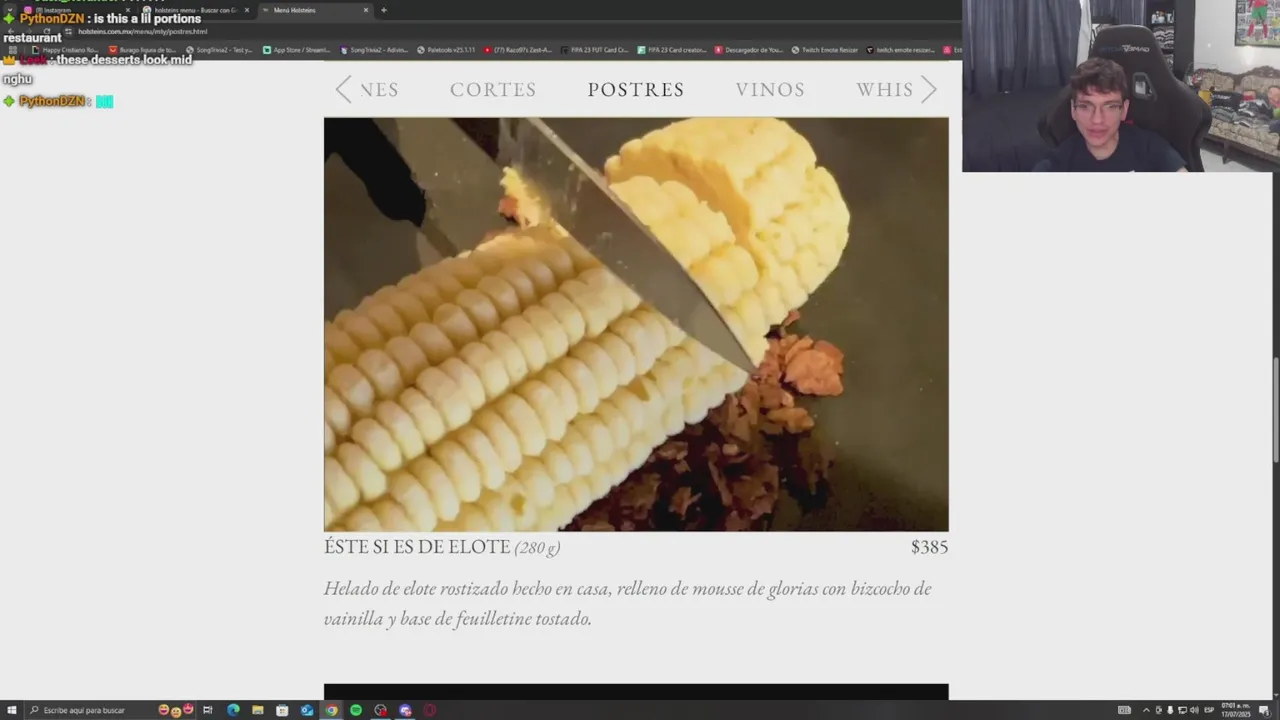Open Spotify from the taskbar

(356, 710)
